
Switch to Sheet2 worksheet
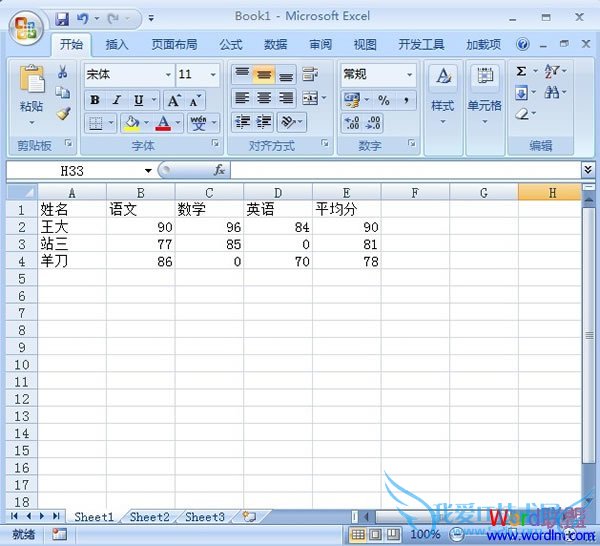pyautogui.click(x=149, y=517)
